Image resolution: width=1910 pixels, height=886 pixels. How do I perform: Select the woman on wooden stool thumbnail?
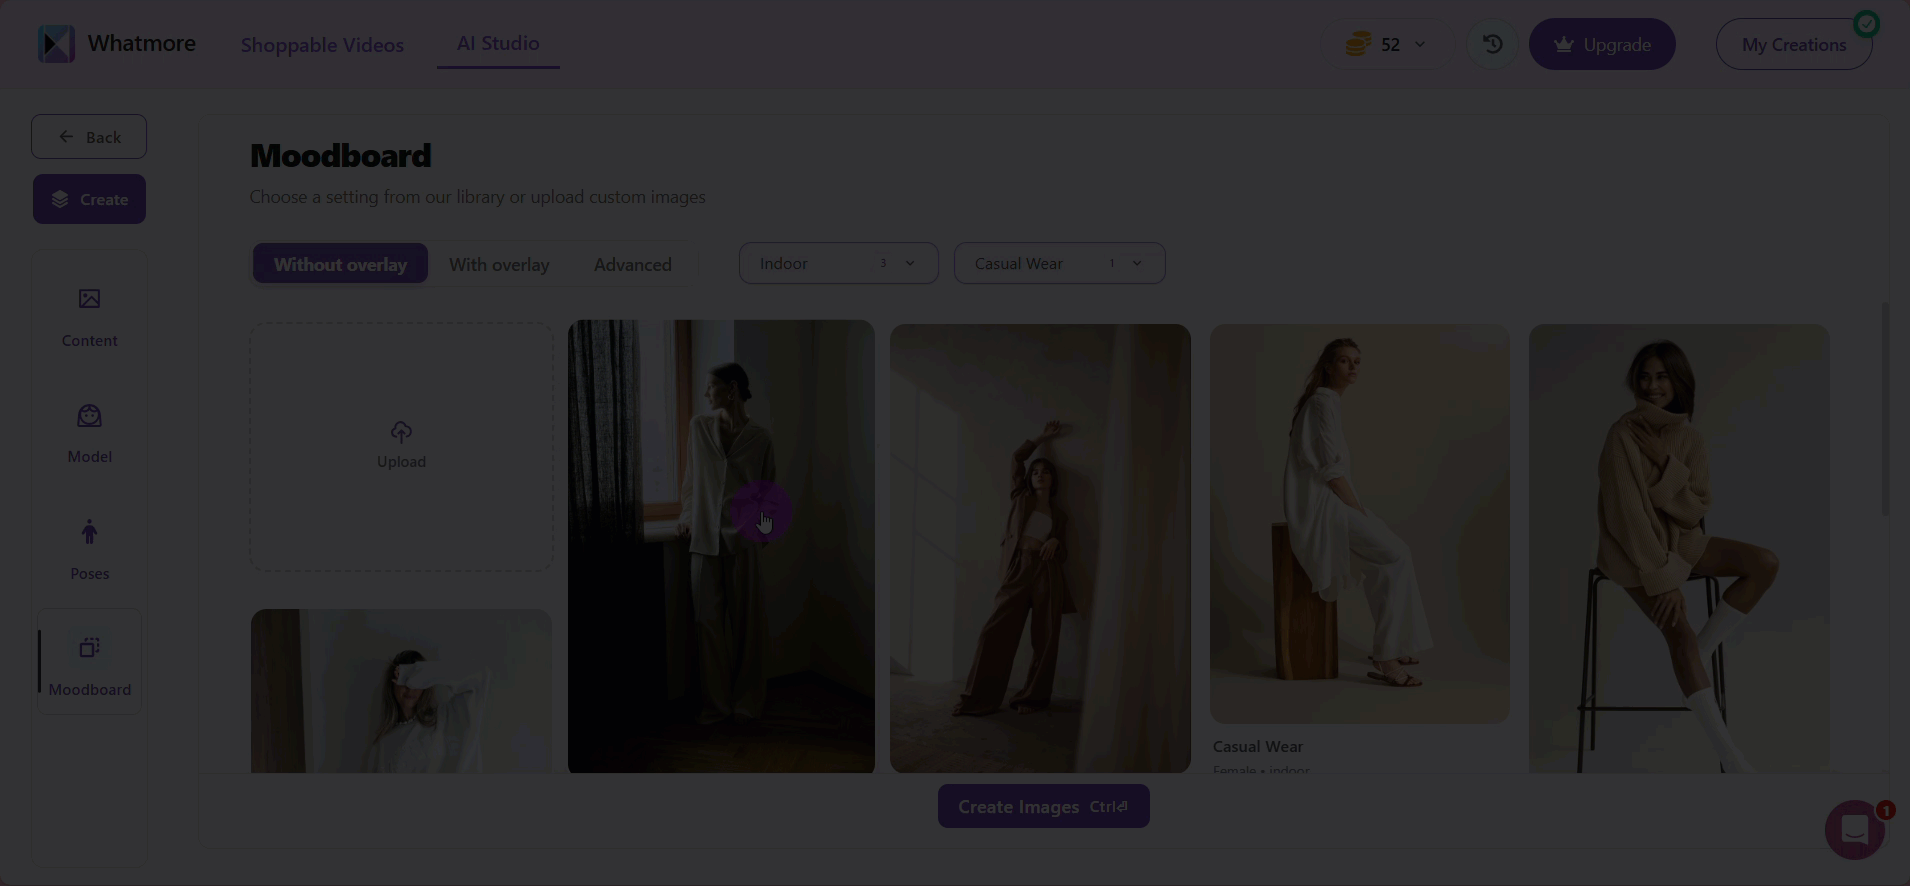1359,523
